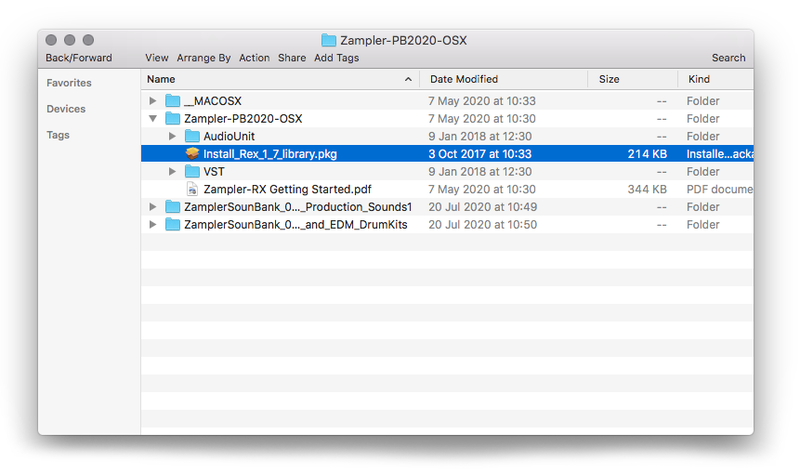Click the 20 Jul 2020 at 10:50 date
This screenshot has width=800, height=473.
point(483,225)
